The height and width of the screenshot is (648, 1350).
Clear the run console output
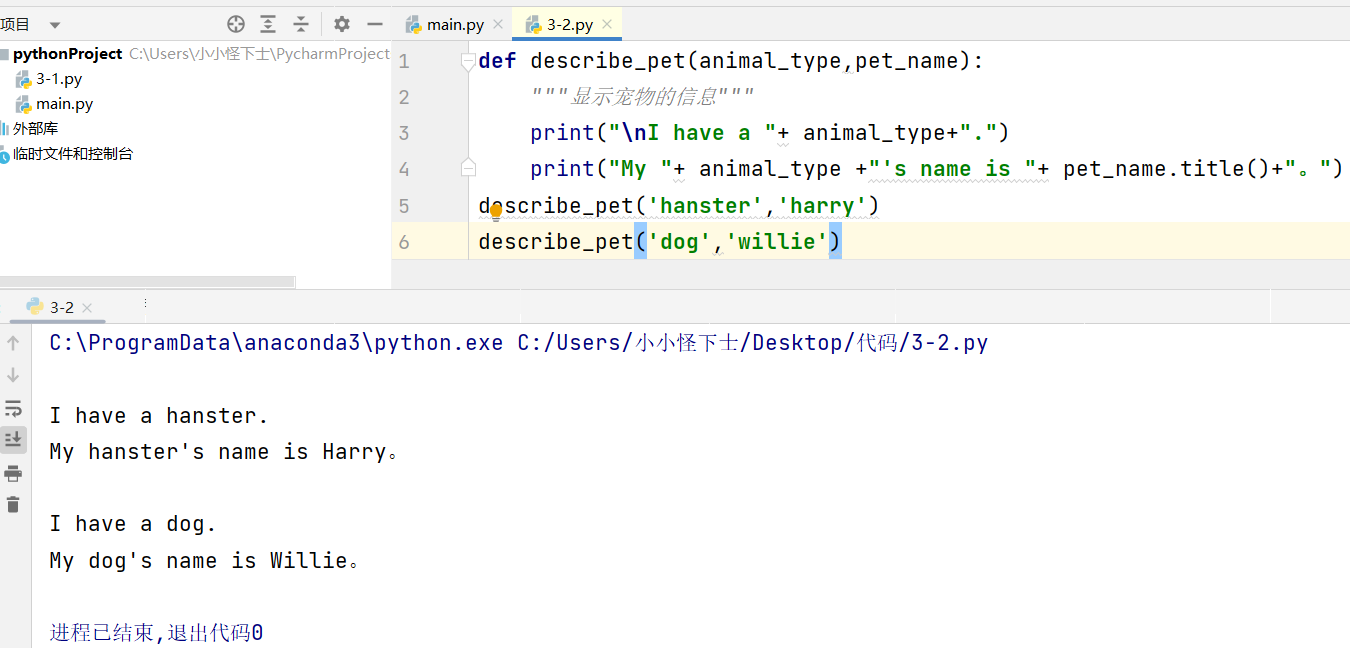click(13, 505)
